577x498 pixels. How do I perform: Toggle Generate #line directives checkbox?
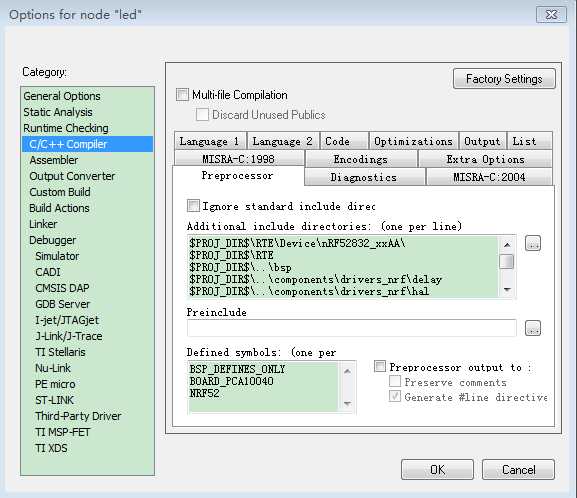[x=395, y=396]
